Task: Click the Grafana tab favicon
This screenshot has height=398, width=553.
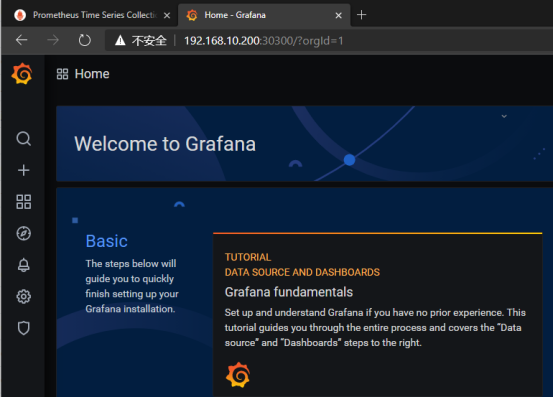Action: 192,15
